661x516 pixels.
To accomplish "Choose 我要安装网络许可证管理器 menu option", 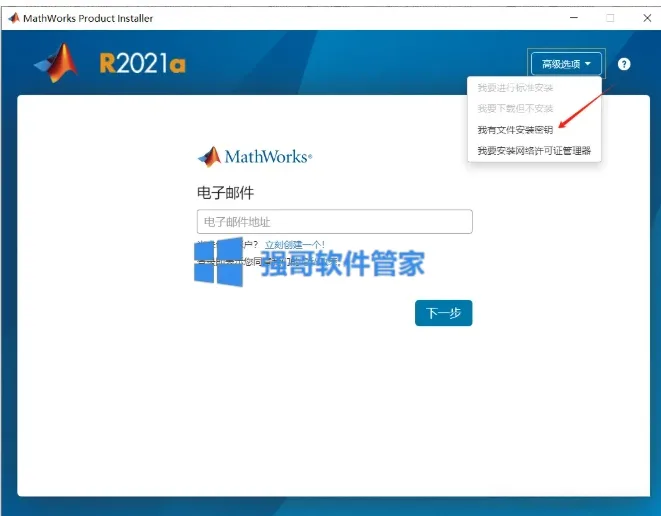I will tap(534, 150).
